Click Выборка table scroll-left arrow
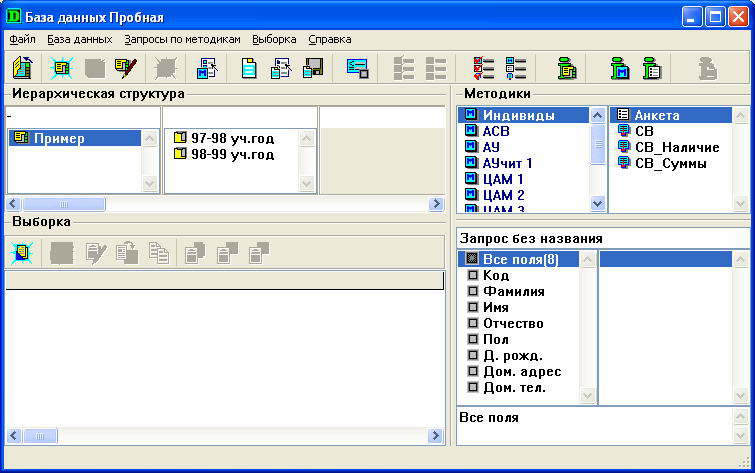 pyautogui.click(x=13, y=436)
